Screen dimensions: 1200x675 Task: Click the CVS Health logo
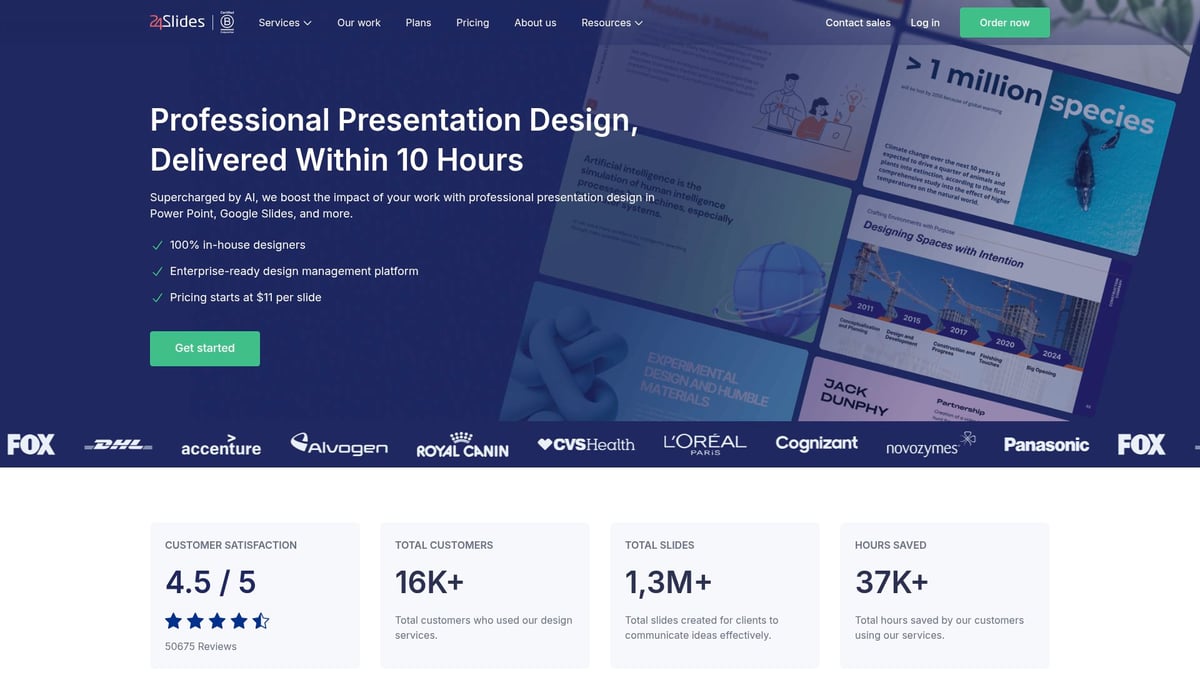(586, 444)
